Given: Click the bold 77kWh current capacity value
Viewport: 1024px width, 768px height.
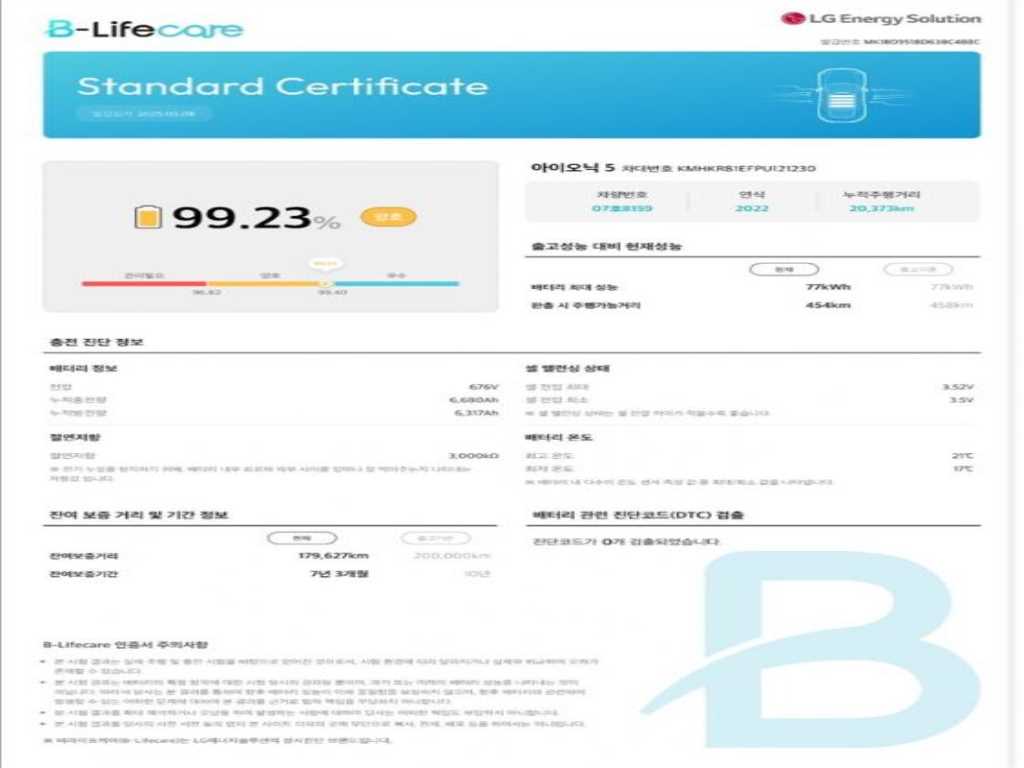Looking at the screenshot, I should coord(827,287).
